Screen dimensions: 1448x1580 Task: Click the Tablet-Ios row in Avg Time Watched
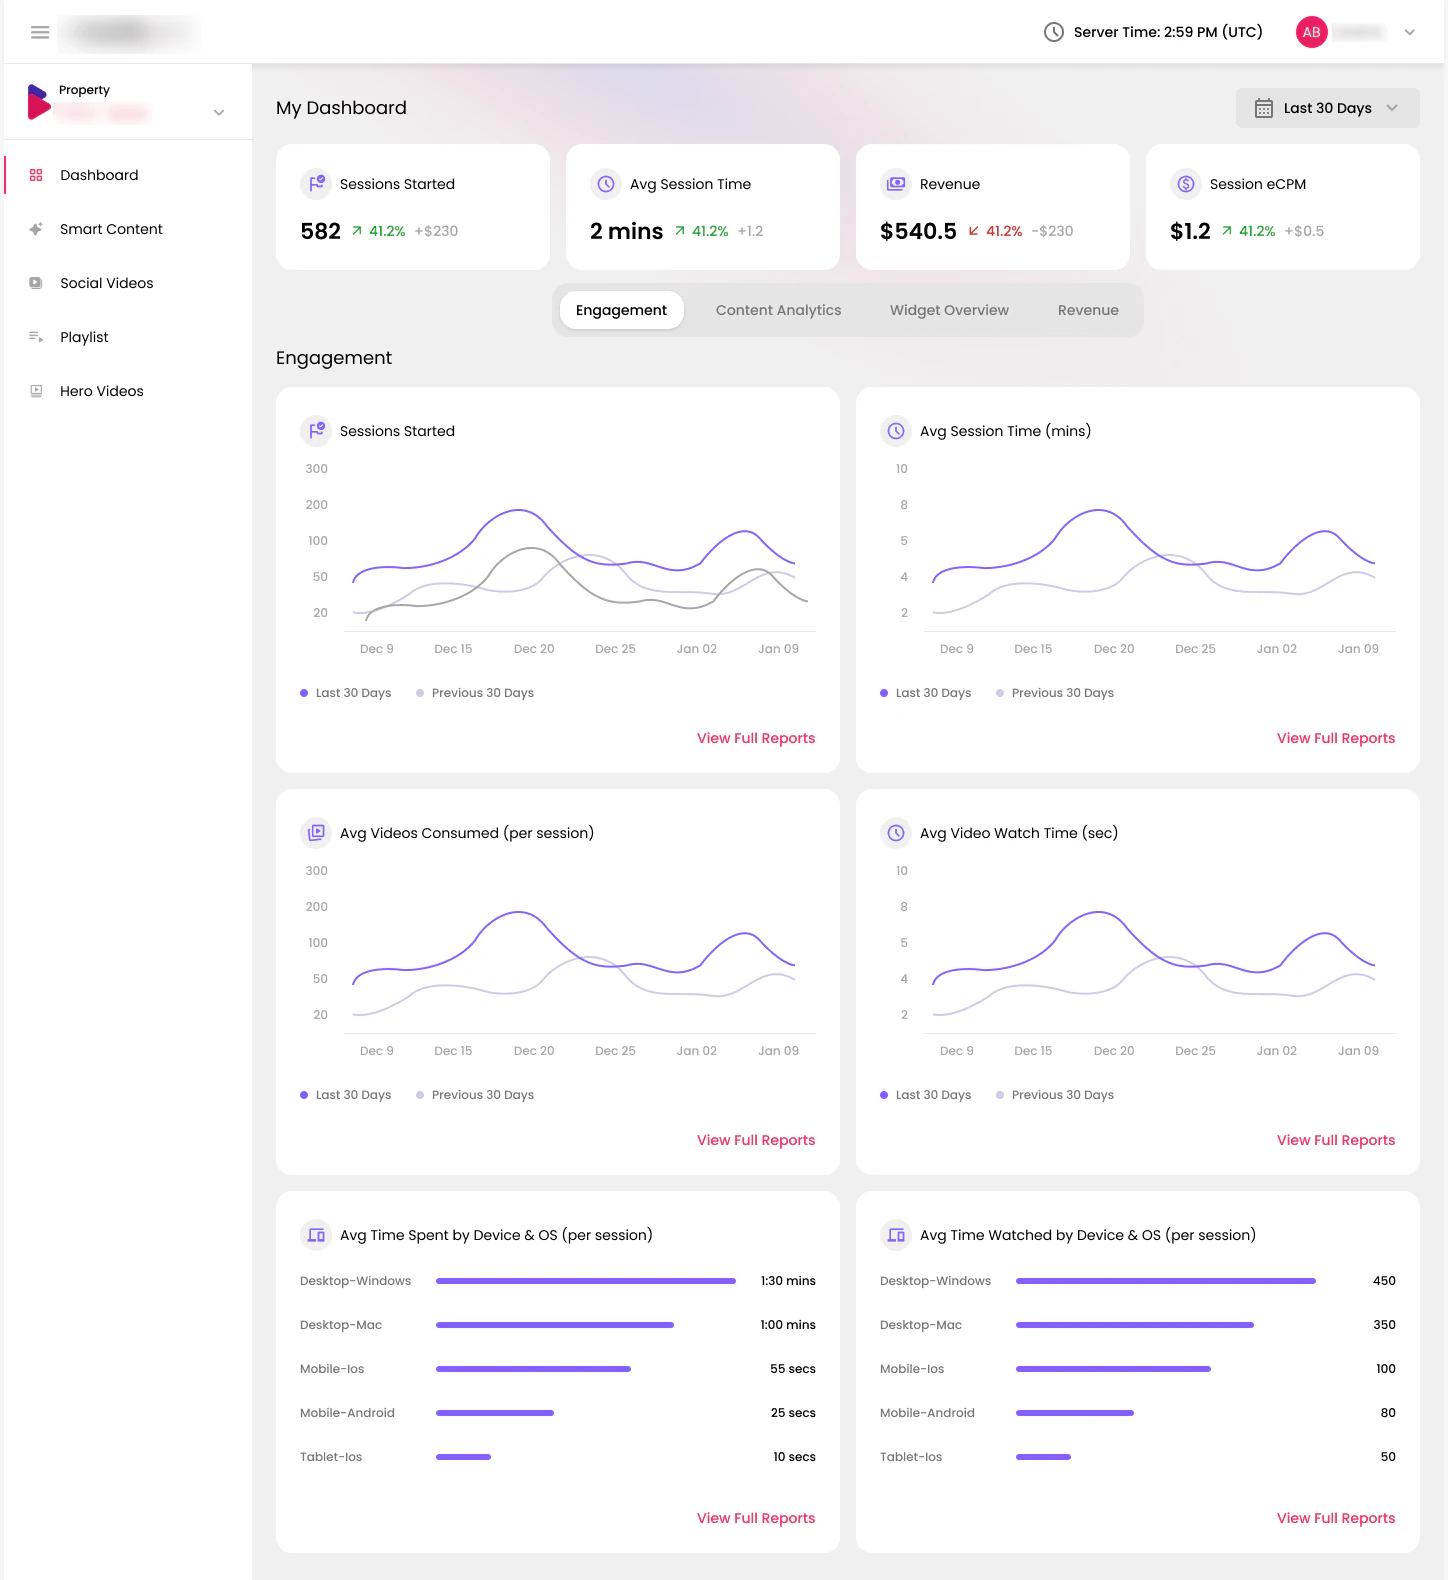tap(1138, 1457)
